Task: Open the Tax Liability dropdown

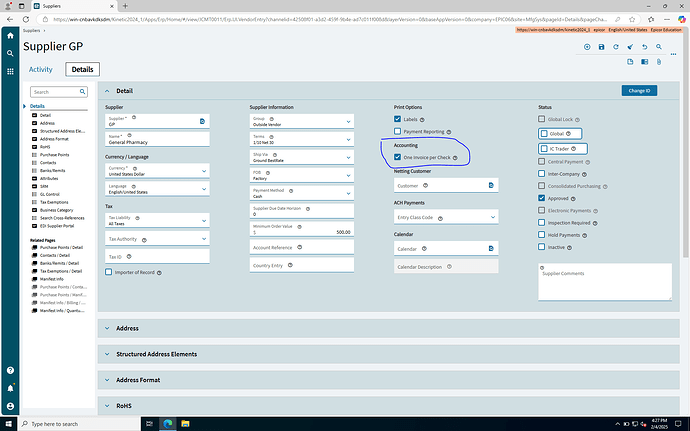Action: [204, 221]
